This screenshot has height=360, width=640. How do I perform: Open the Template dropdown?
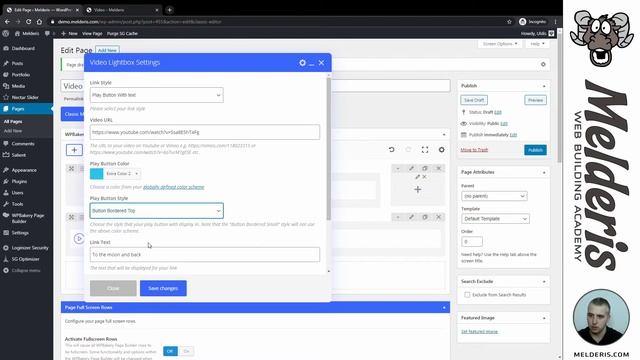click(496, 219)
